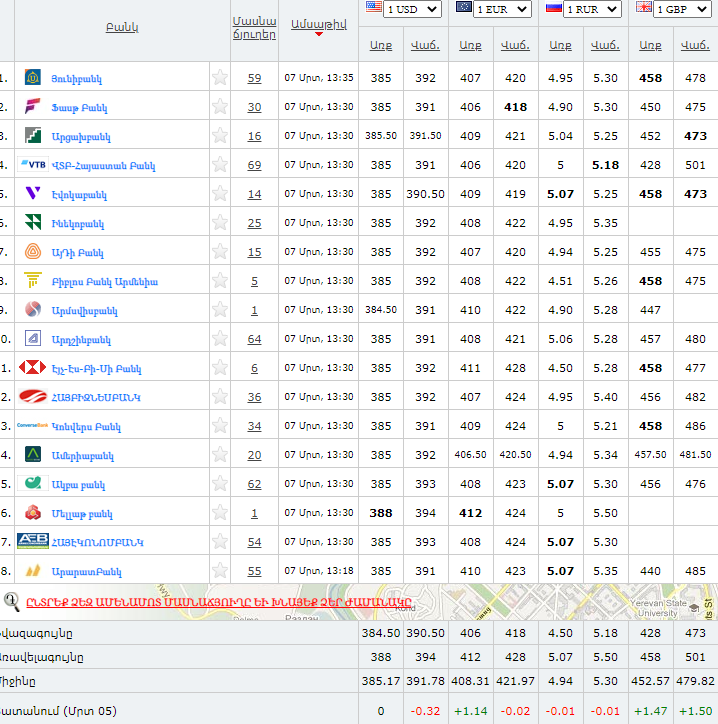Image resolution: width=718 pixels, height=724 pixels.
Task: Click the 385.17 average USD buy value
Action: click(x=381, y=681)
